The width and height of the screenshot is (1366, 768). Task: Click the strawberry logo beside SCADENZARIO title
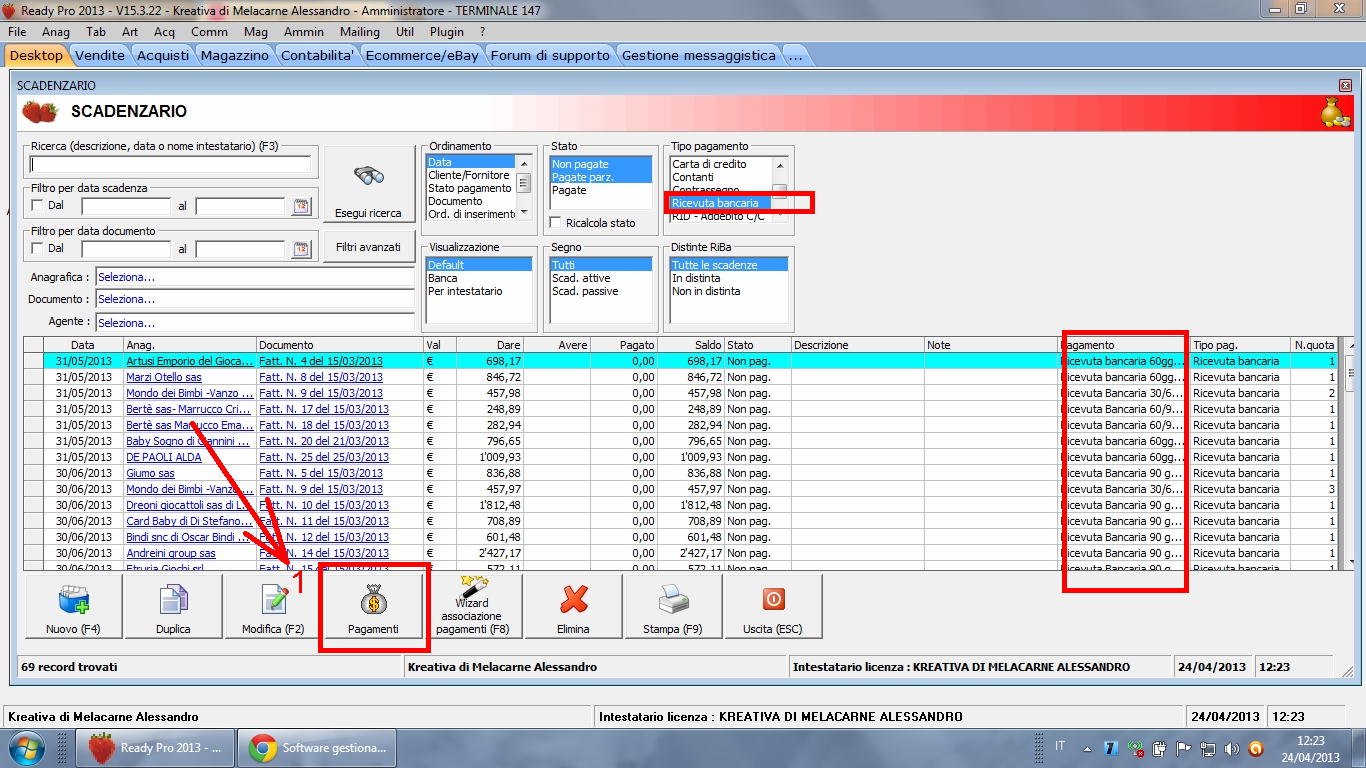click(x=40, y=112)
